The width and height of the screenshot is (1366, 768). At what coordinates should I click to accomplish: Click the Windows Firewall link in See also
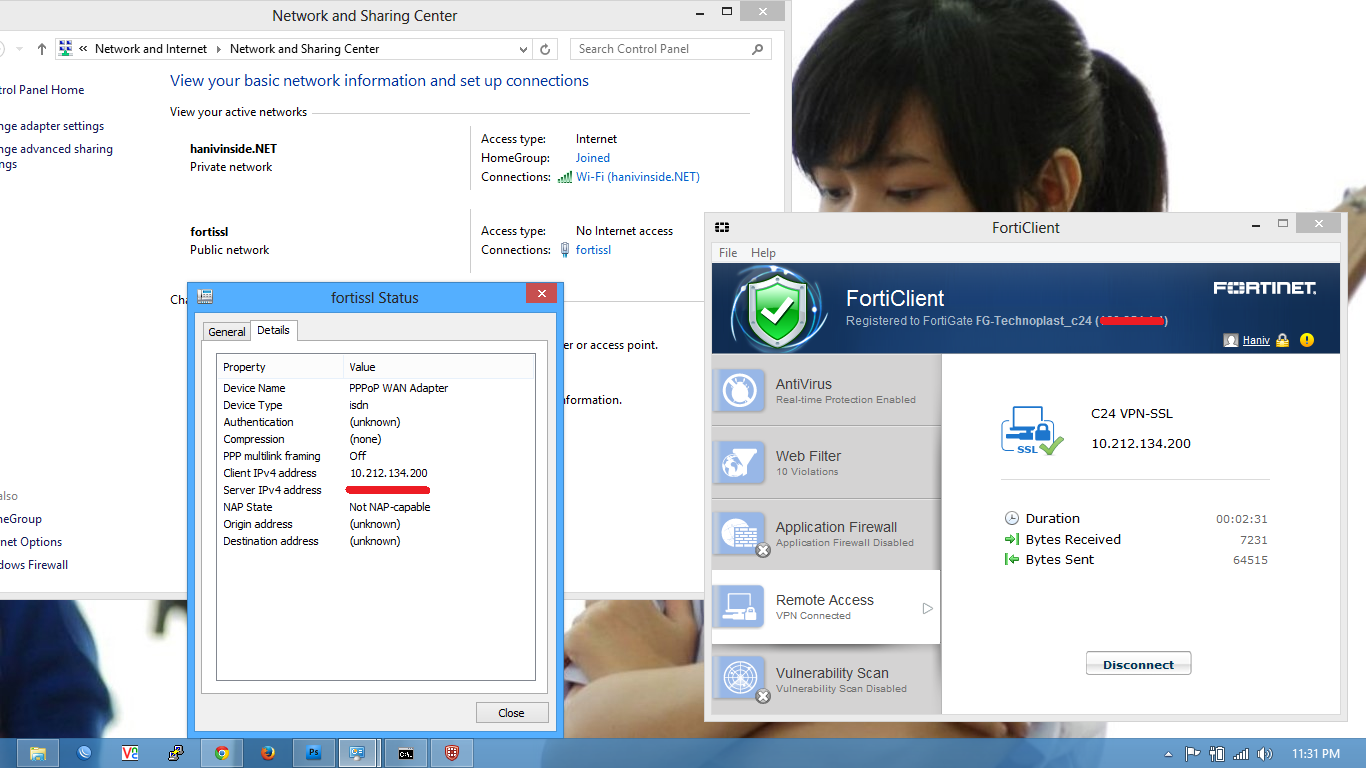(34, 565)
